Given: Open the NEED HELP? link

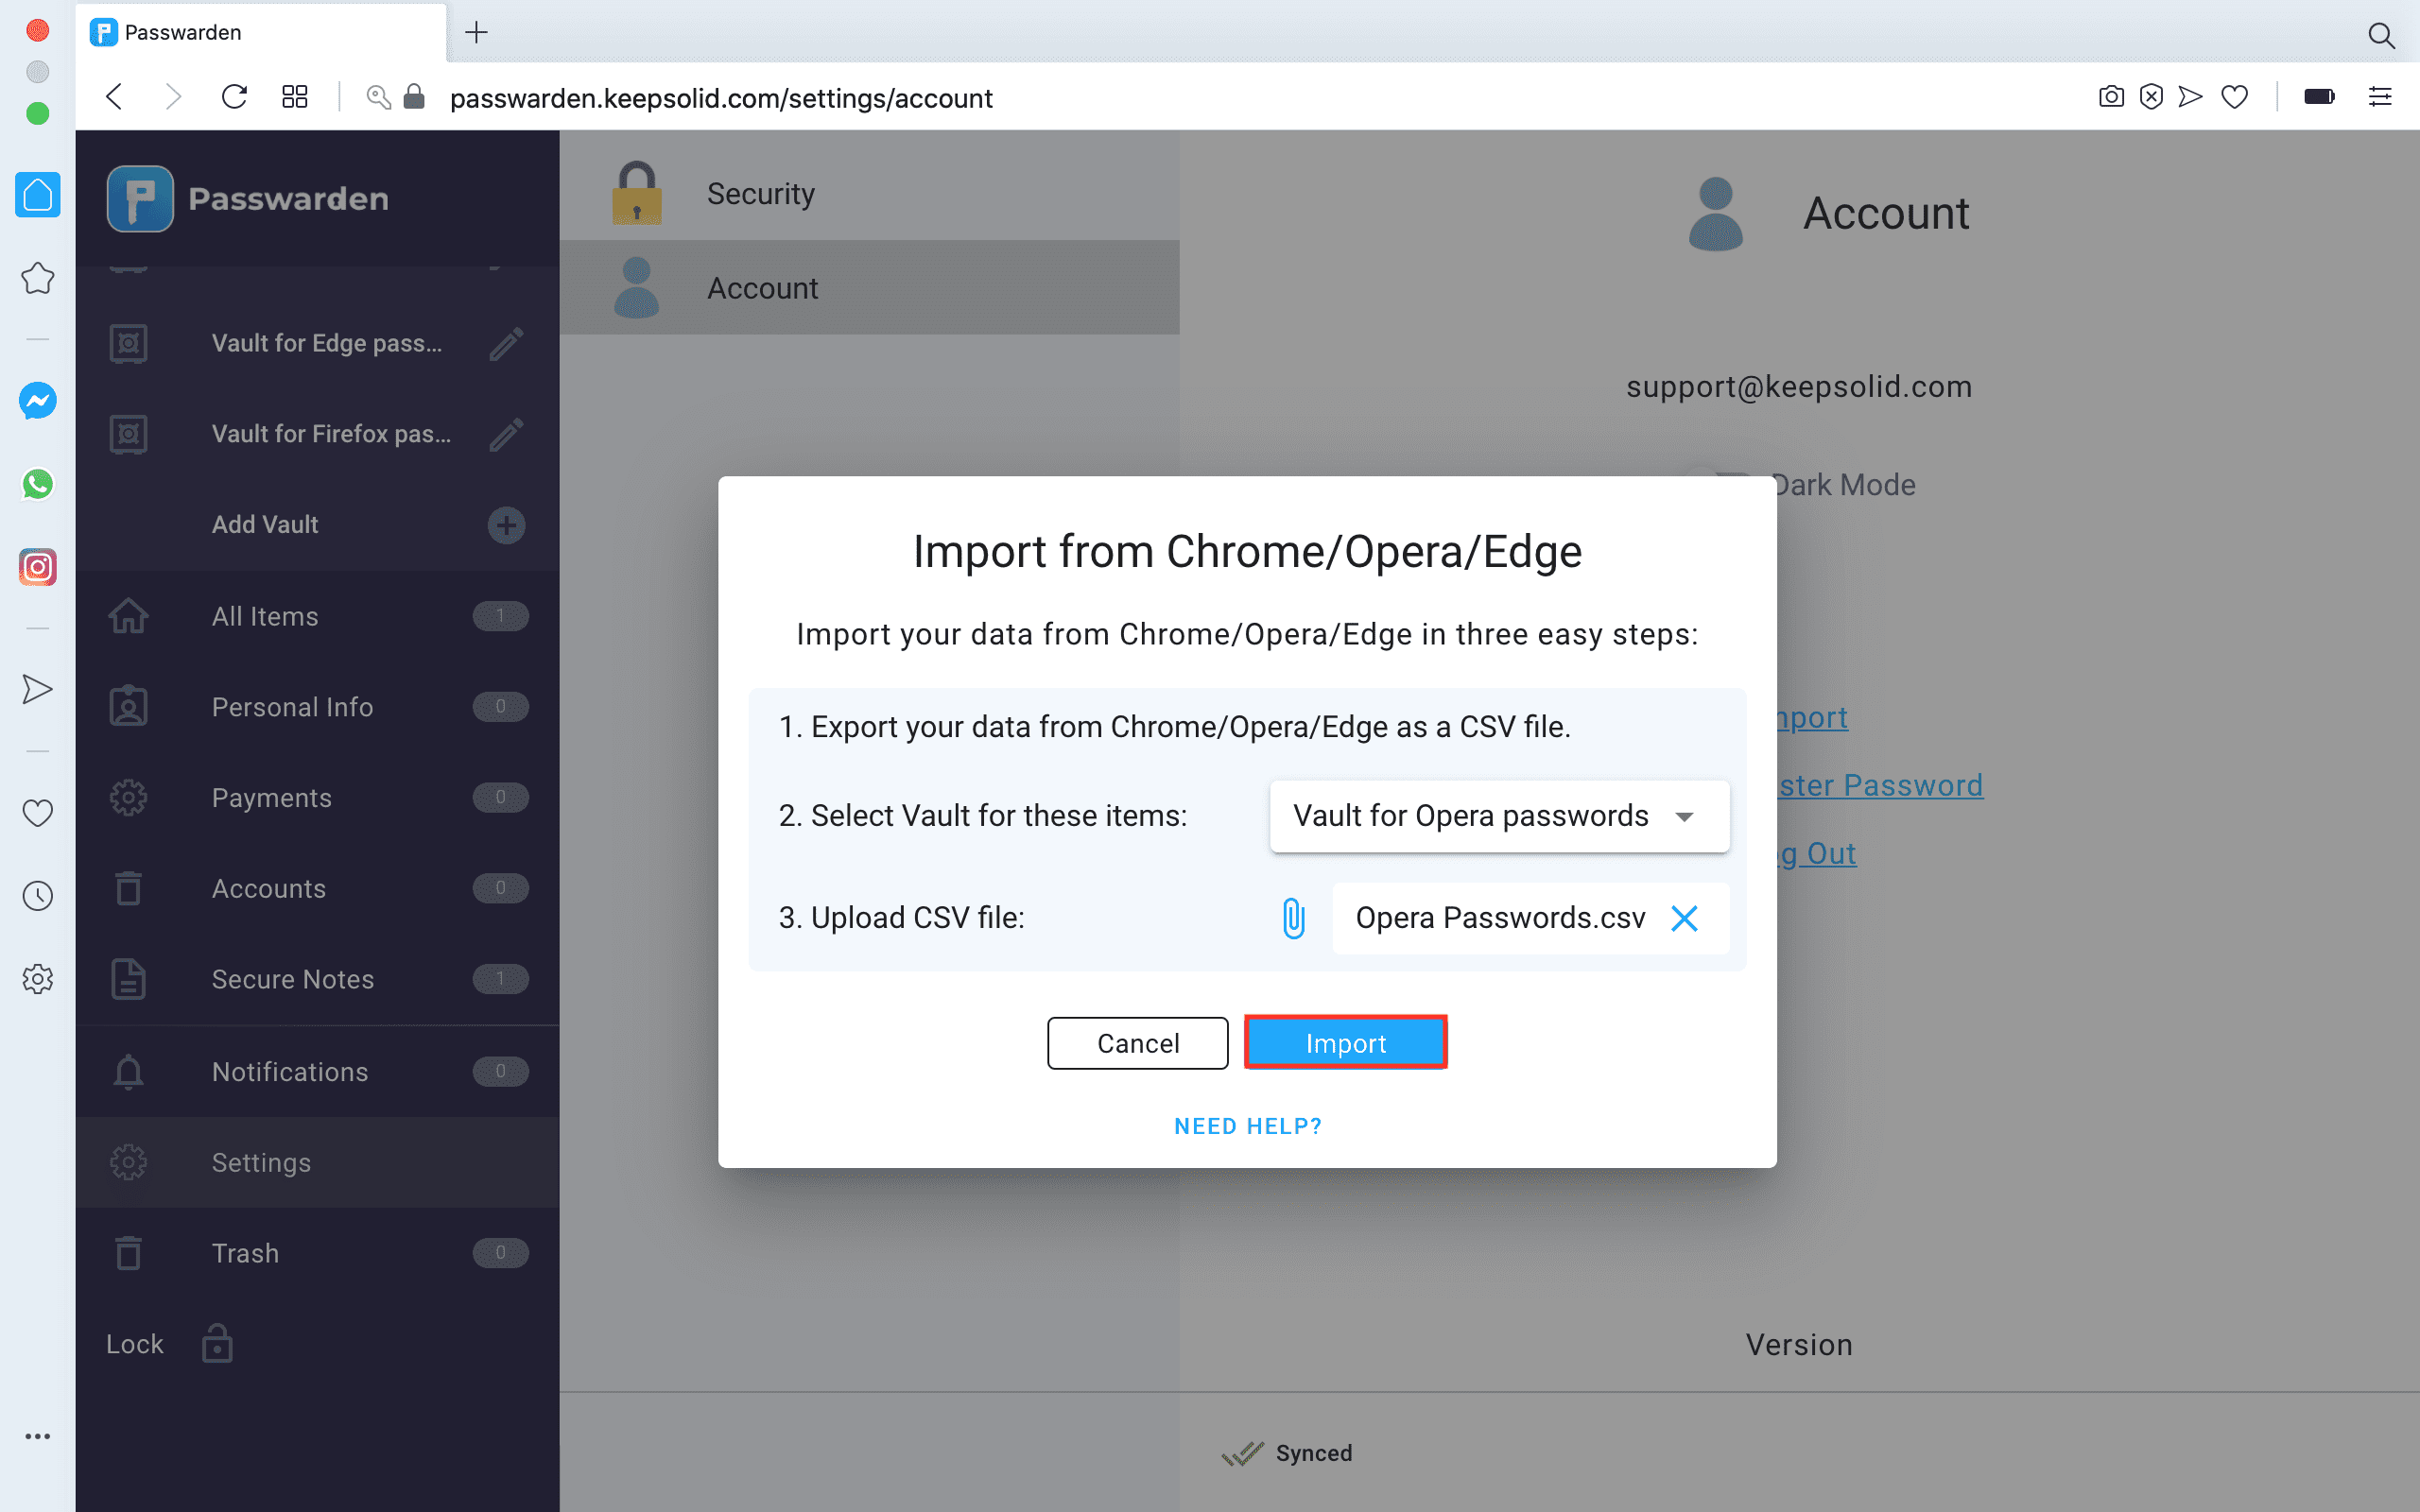Looking at the screenshot, I should click(x=1247, y=1126).
